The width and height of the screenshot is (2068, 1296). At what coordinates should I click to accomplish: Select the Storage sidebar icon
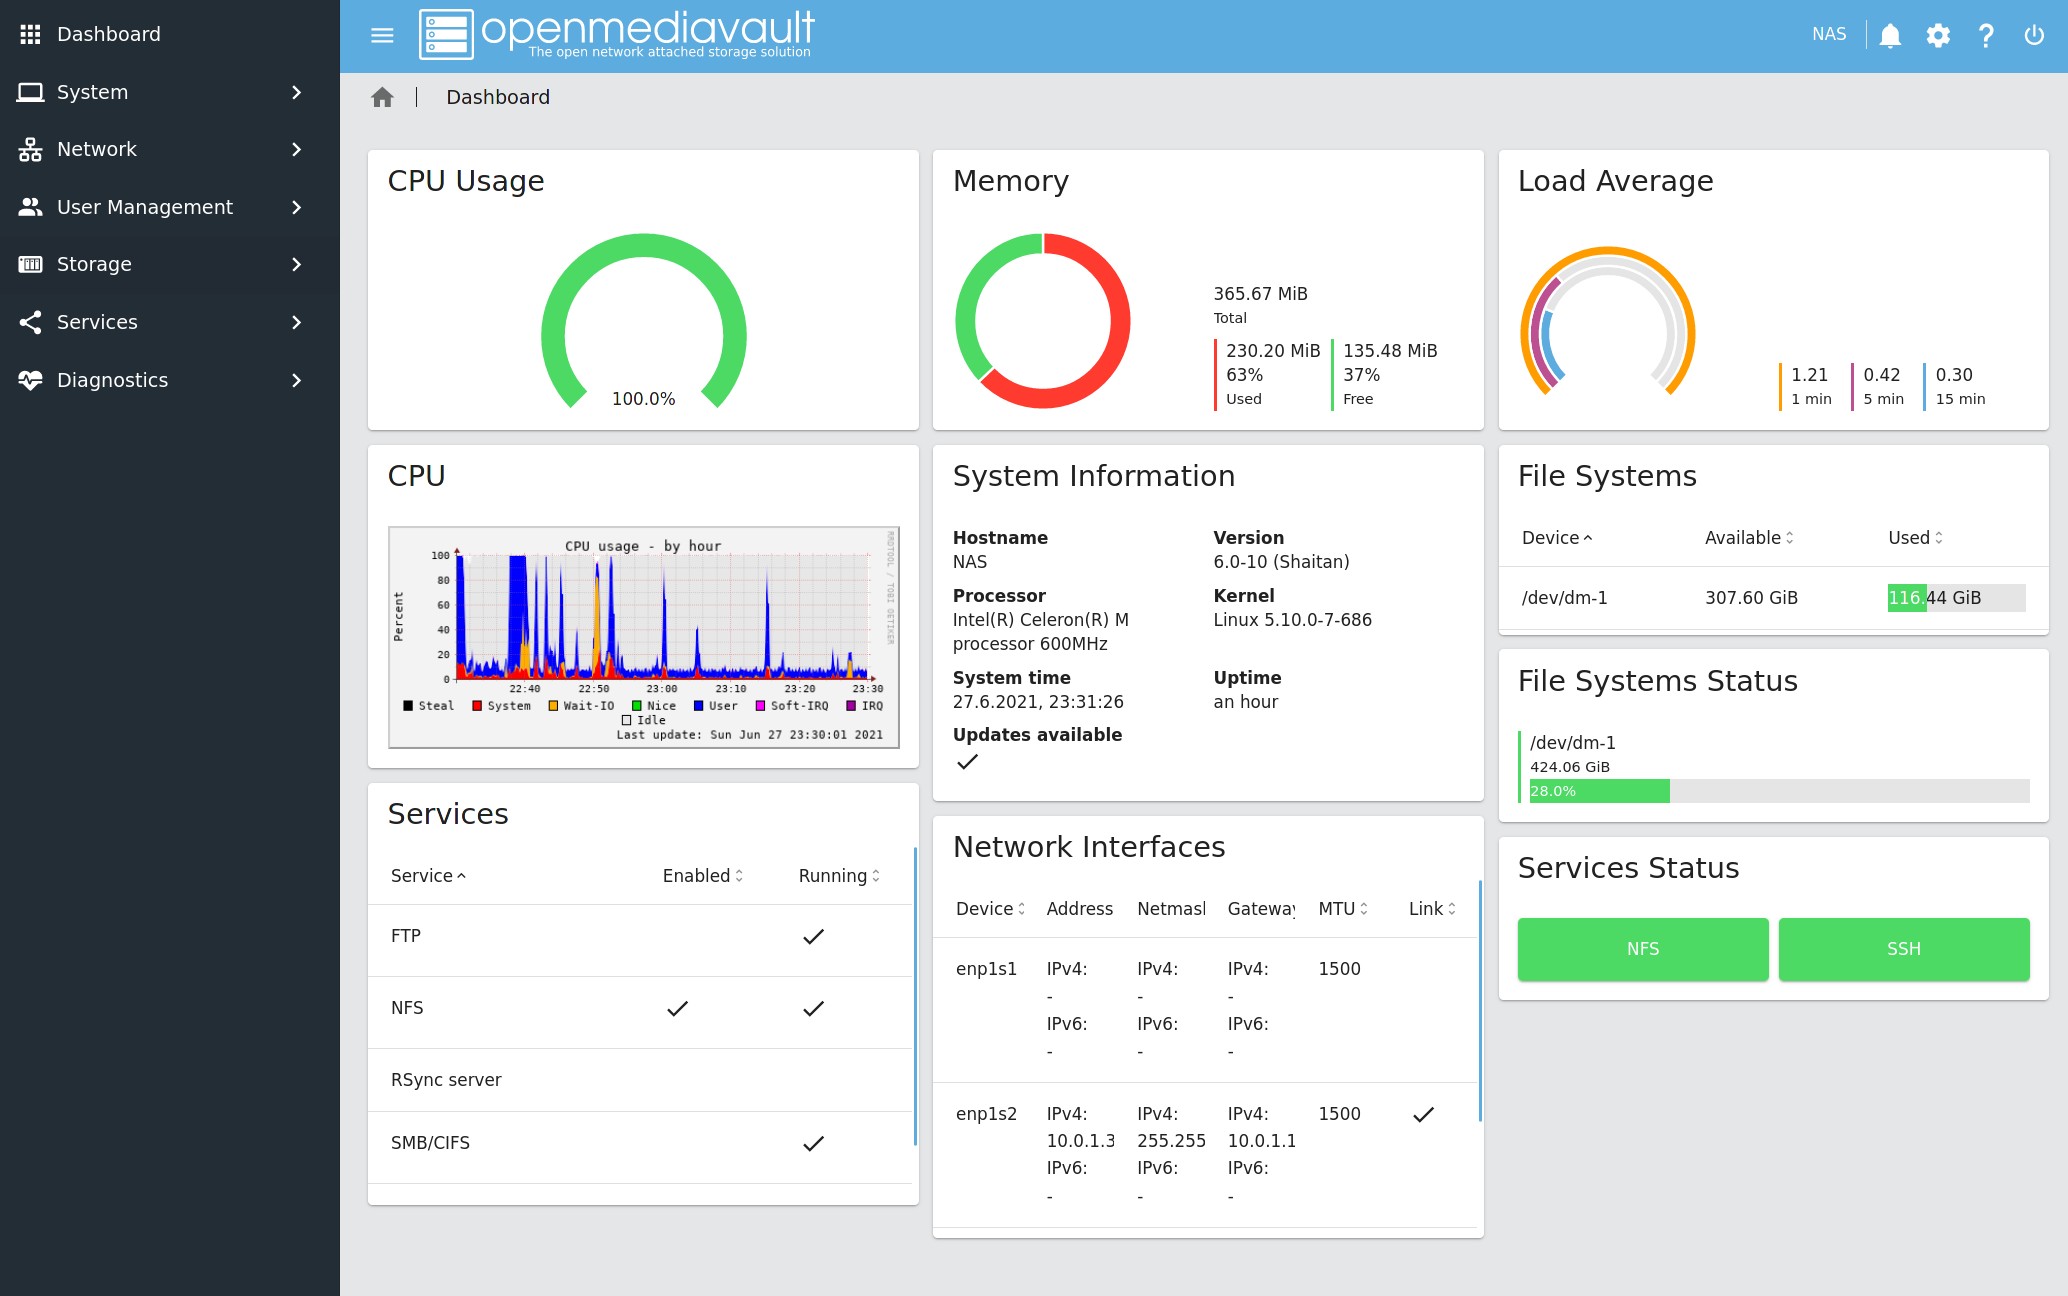coord(31,264)
